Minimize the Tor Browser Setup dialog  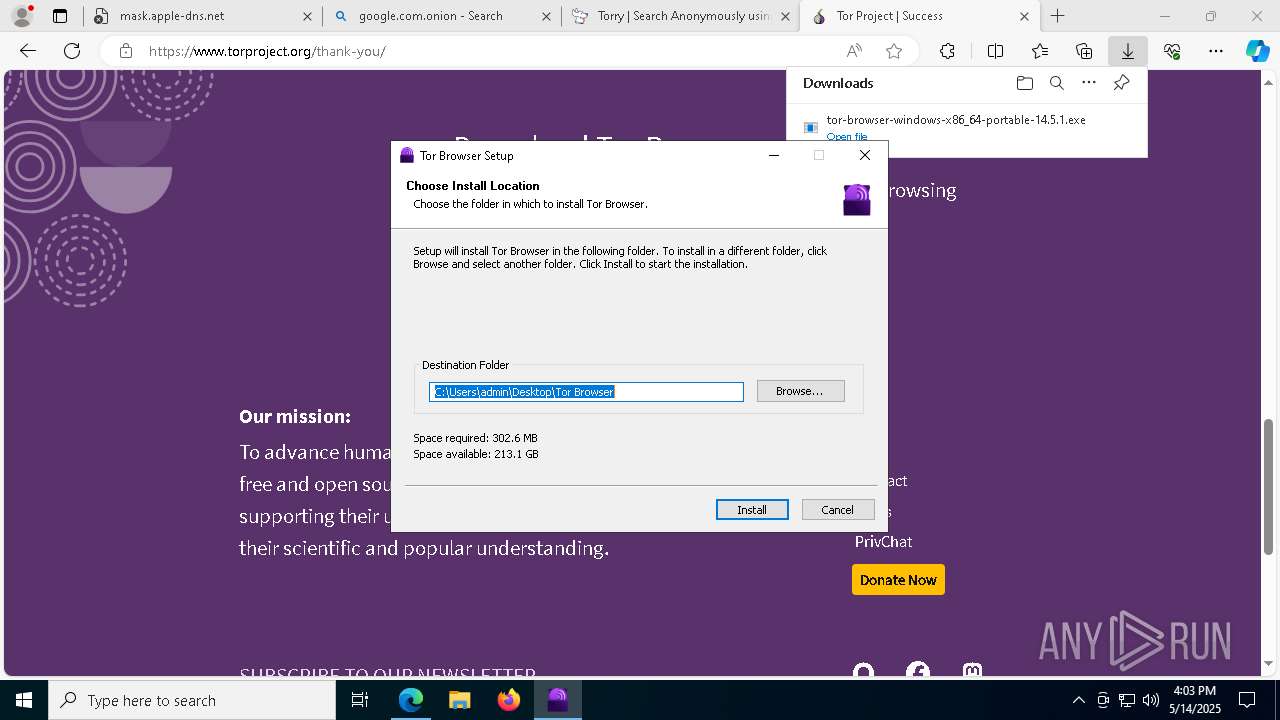(774, 155)
